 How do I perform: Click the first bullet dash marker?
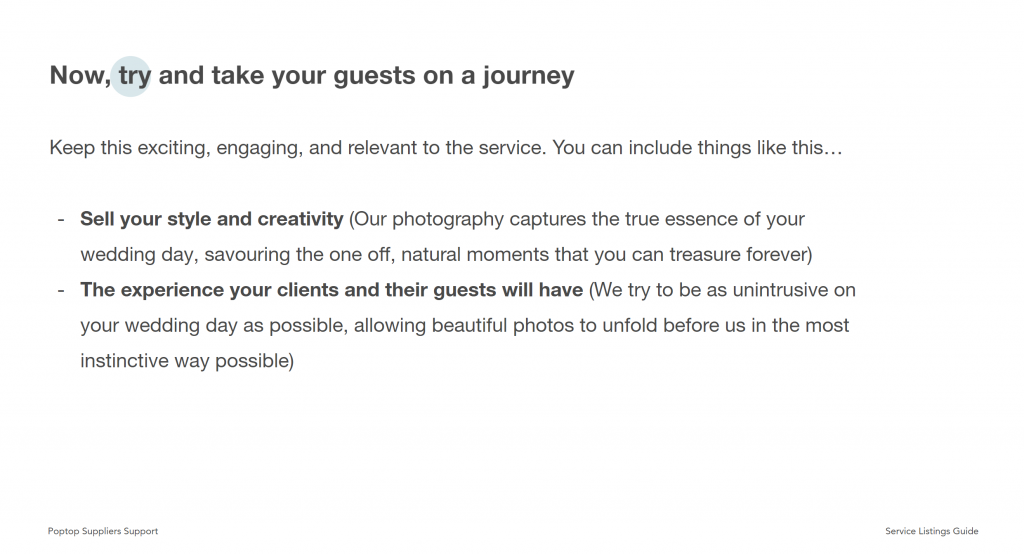pos(61,219)
